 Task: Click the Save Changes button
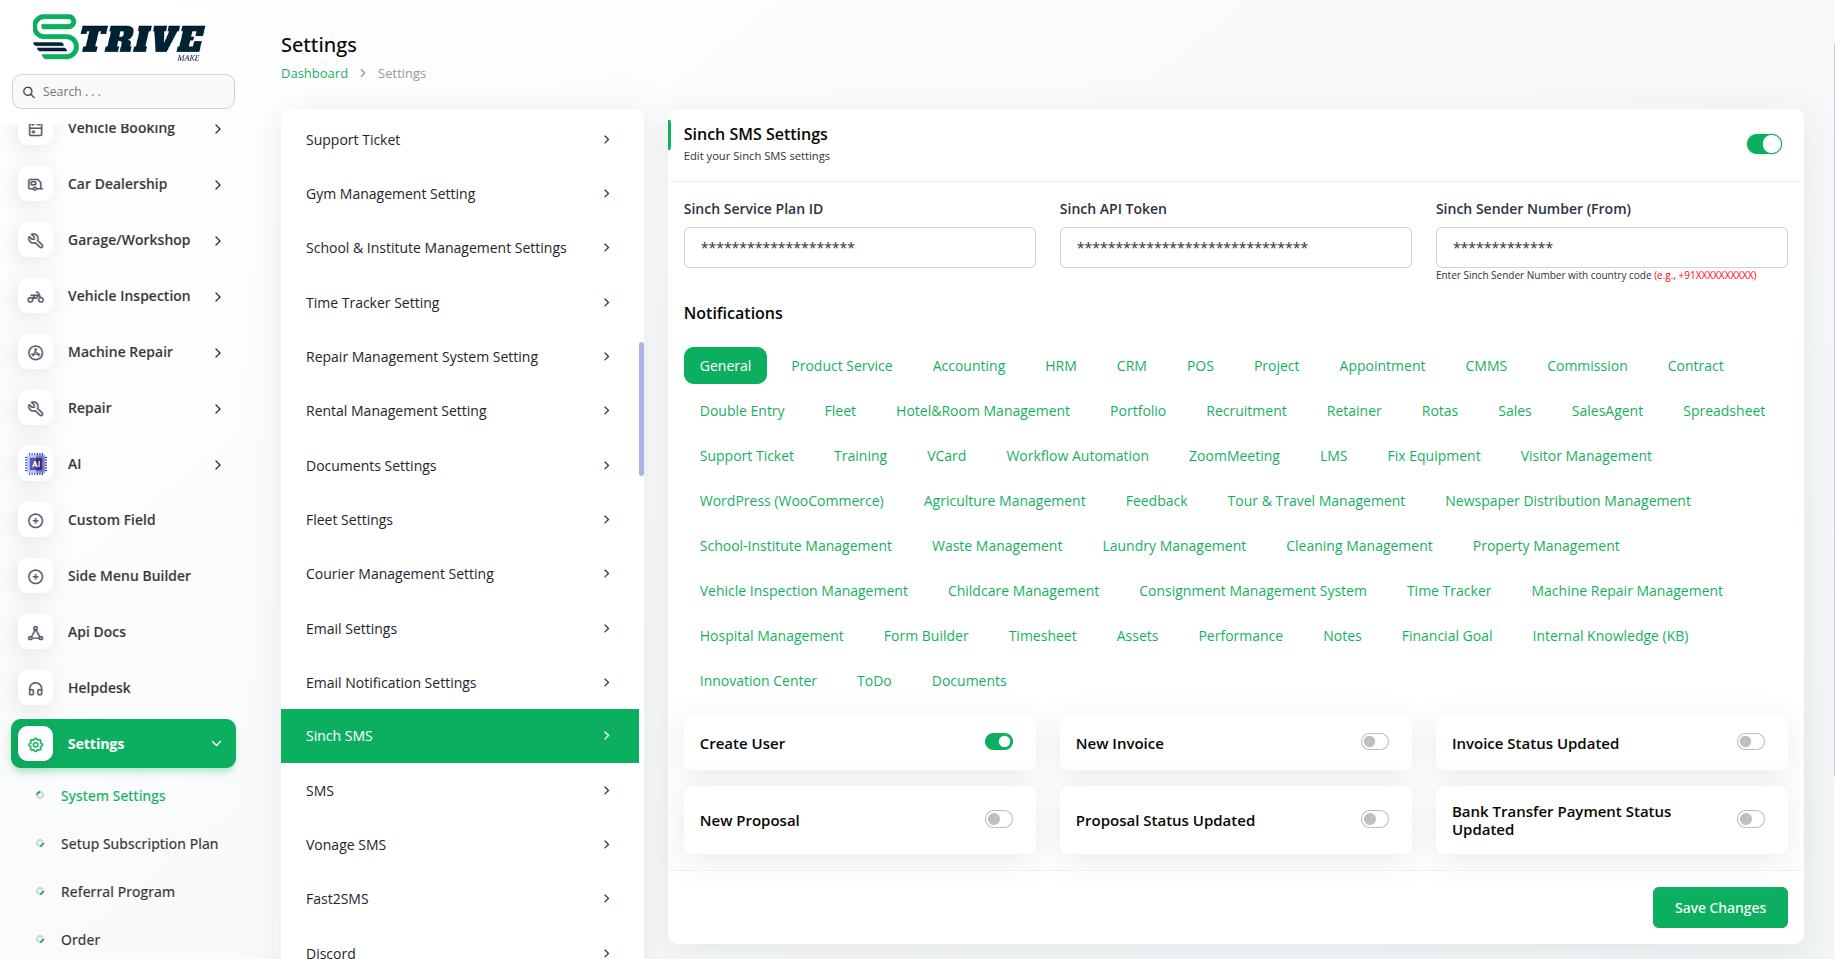point(1719,908)
